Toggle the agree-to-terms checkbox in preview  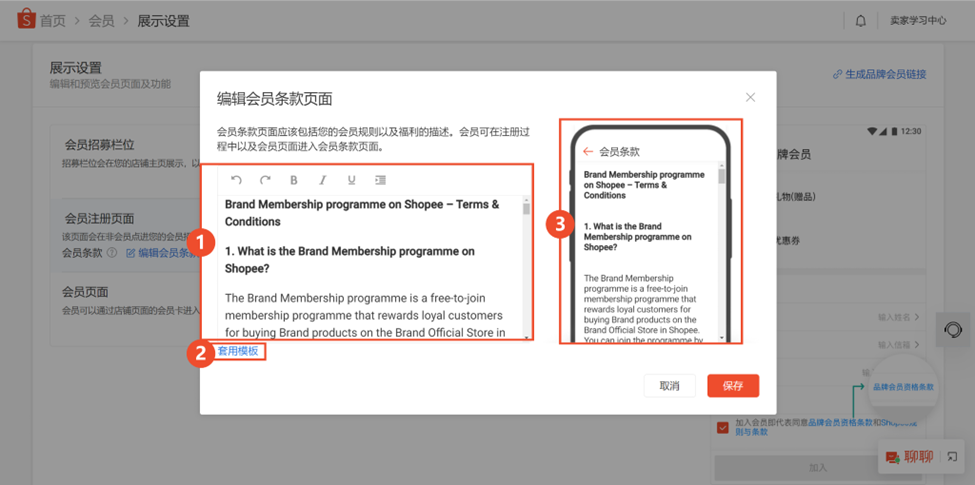723,427
